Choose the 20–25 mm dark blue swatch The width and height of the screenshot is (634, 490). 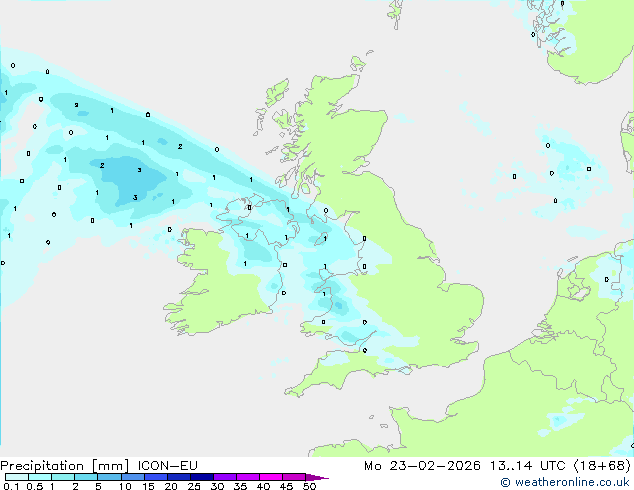(x=178, y=477)
